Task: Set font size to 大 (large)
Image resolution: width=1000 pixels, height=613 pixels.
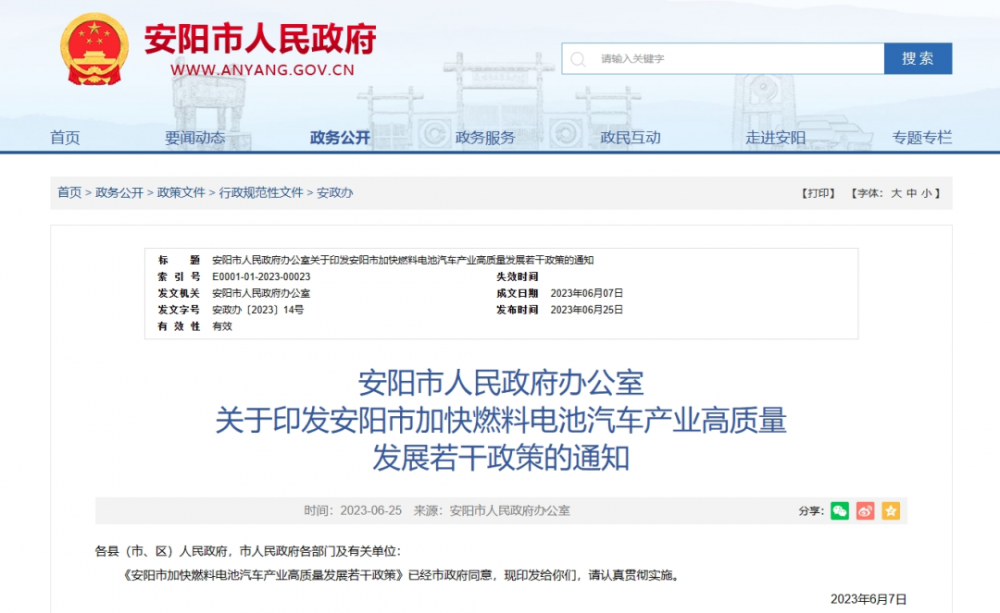Action: 897,193
